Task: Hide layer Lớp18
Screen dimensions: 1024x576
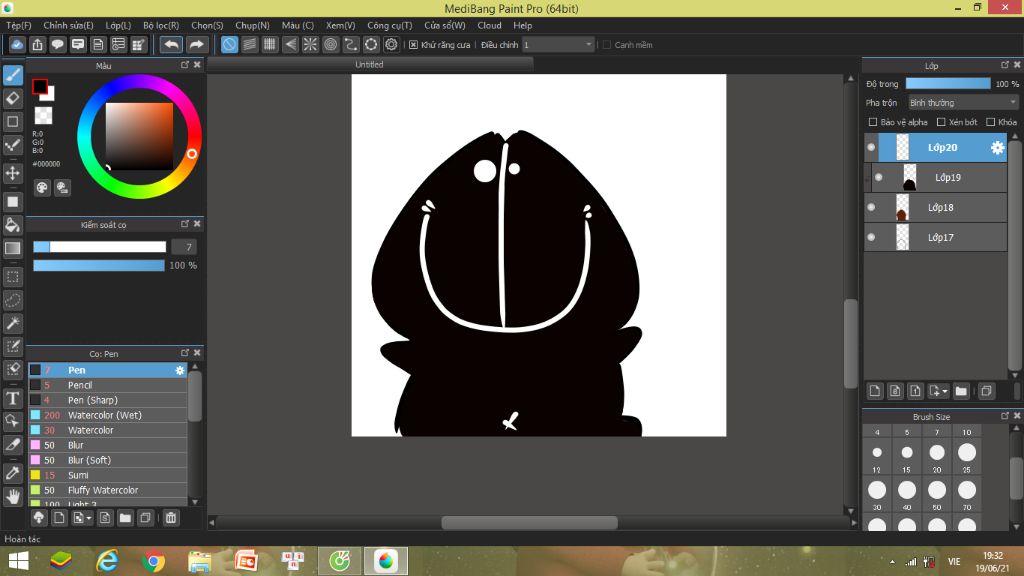Action: (x=871, y=208)
